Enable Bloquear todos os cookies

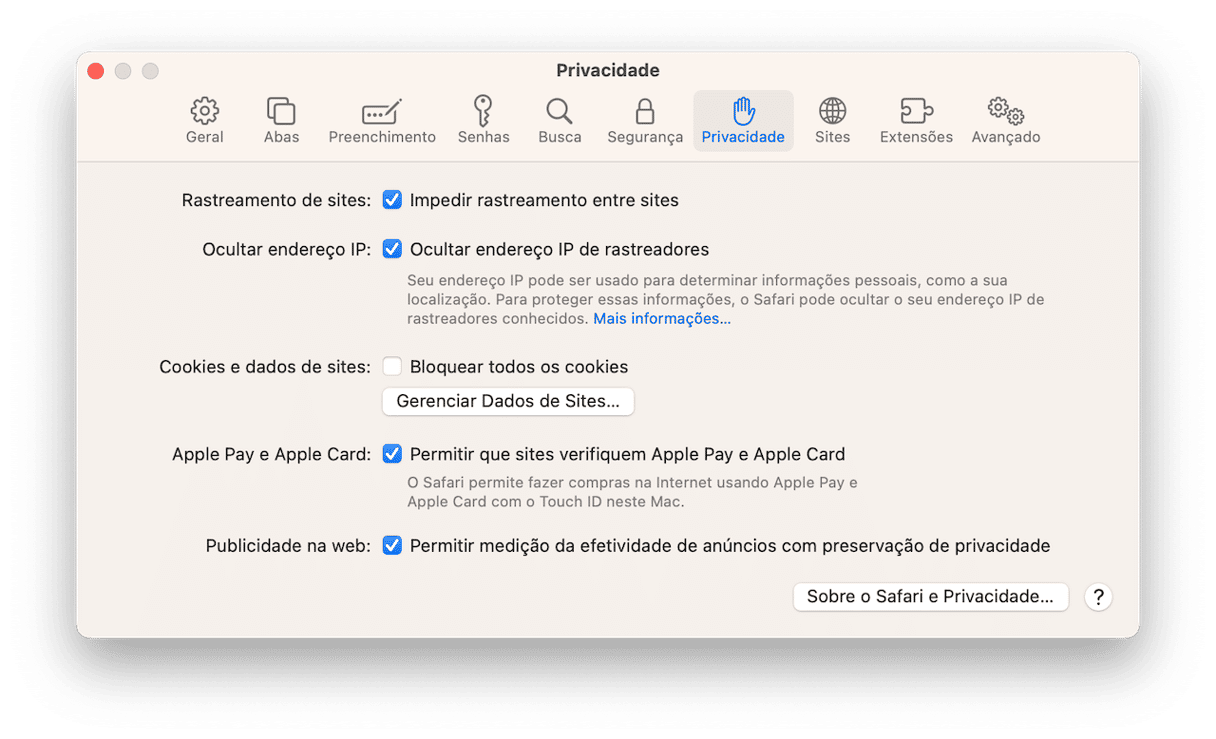pos(392,367)
